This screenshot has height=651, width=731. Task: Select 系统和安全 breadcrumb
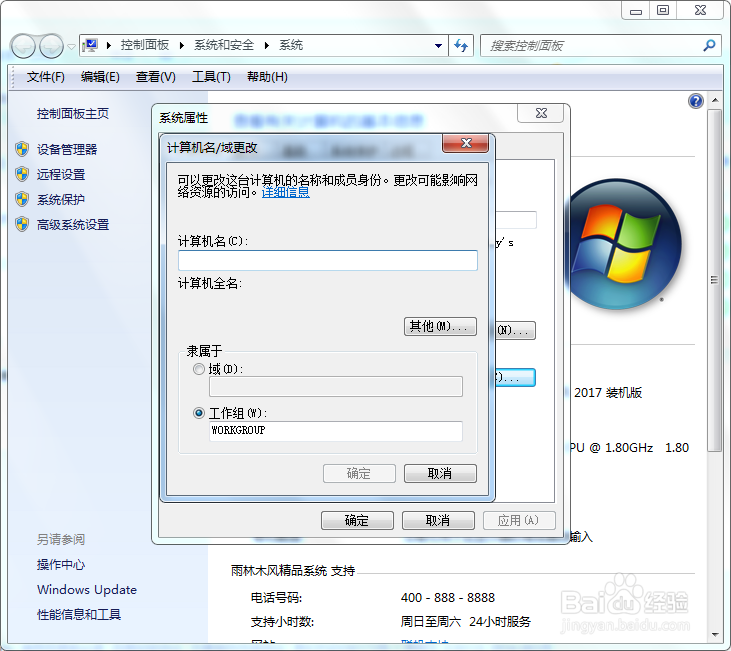click(x=224, y=45)
